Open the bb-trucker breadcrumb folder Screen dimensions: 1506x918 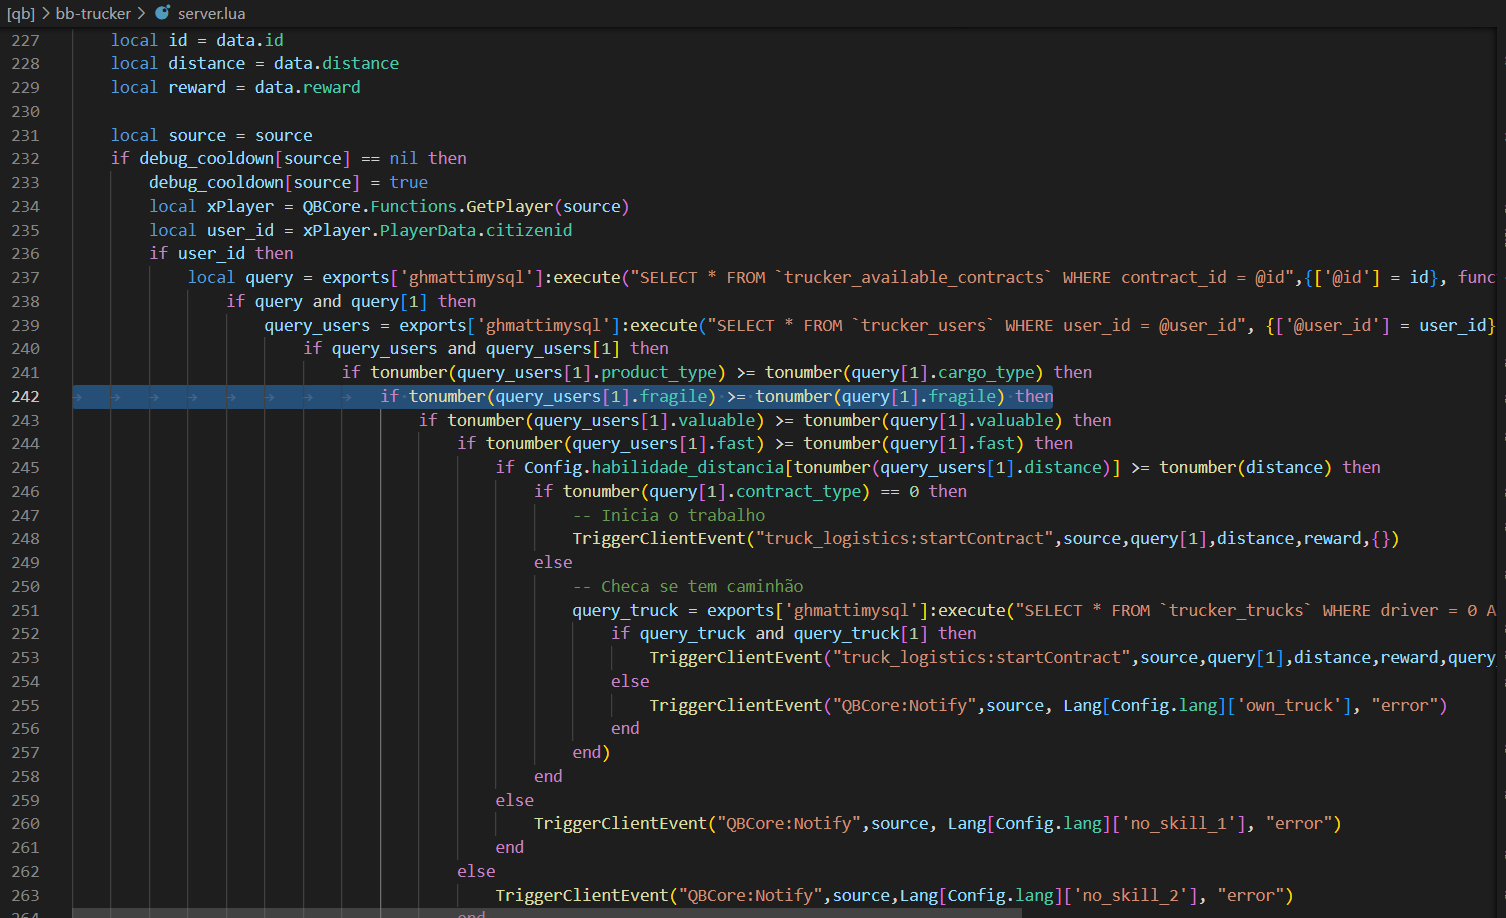point(93,13)
